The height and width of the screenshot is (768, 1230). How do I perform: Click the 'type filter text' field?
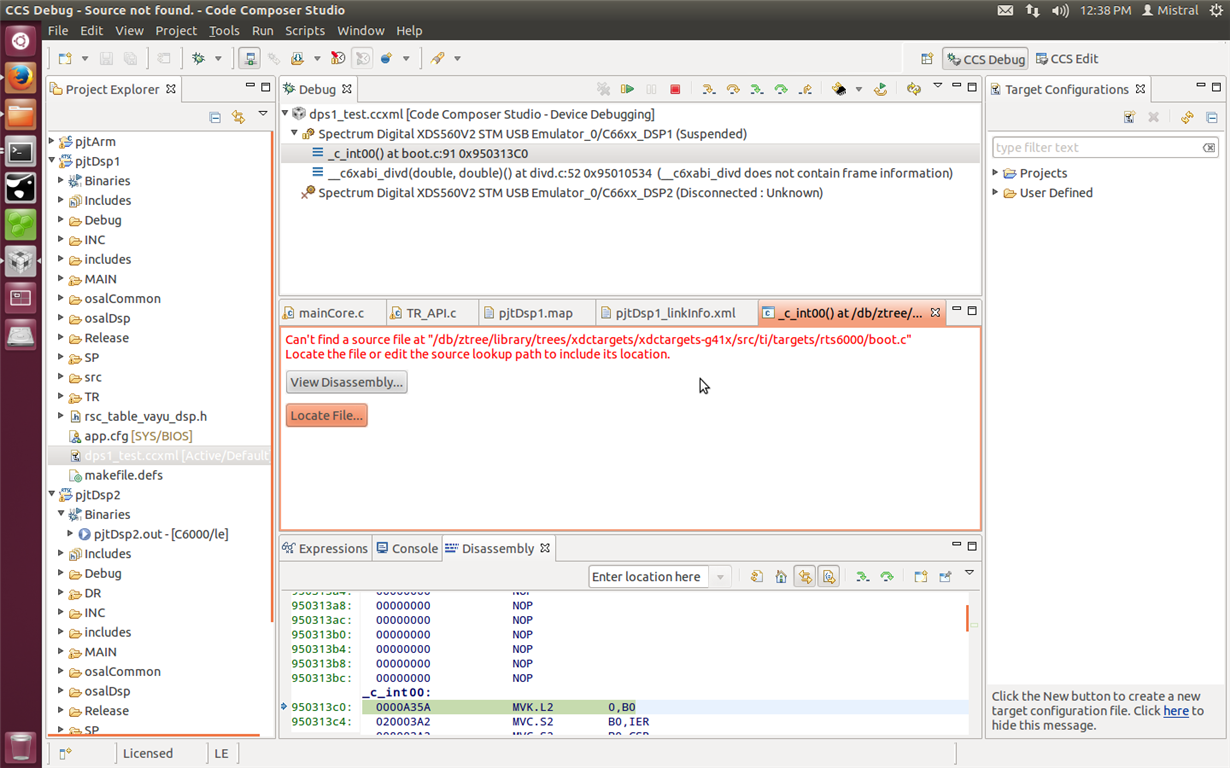pyautogui.click(x=1105, y=147)
